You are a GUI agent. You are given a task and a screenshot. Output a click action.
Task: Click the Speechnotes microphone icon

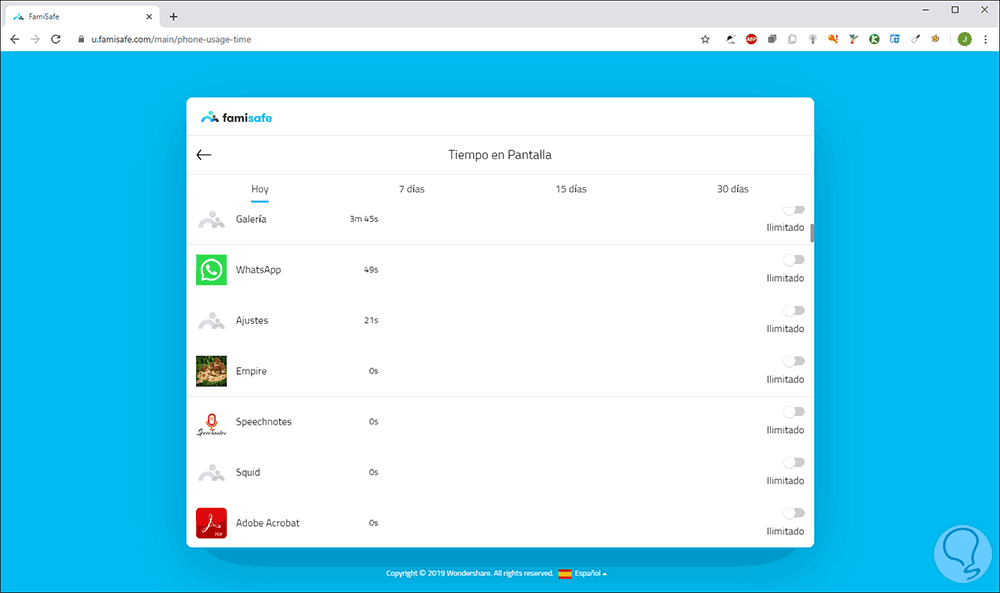coord(211,423)
